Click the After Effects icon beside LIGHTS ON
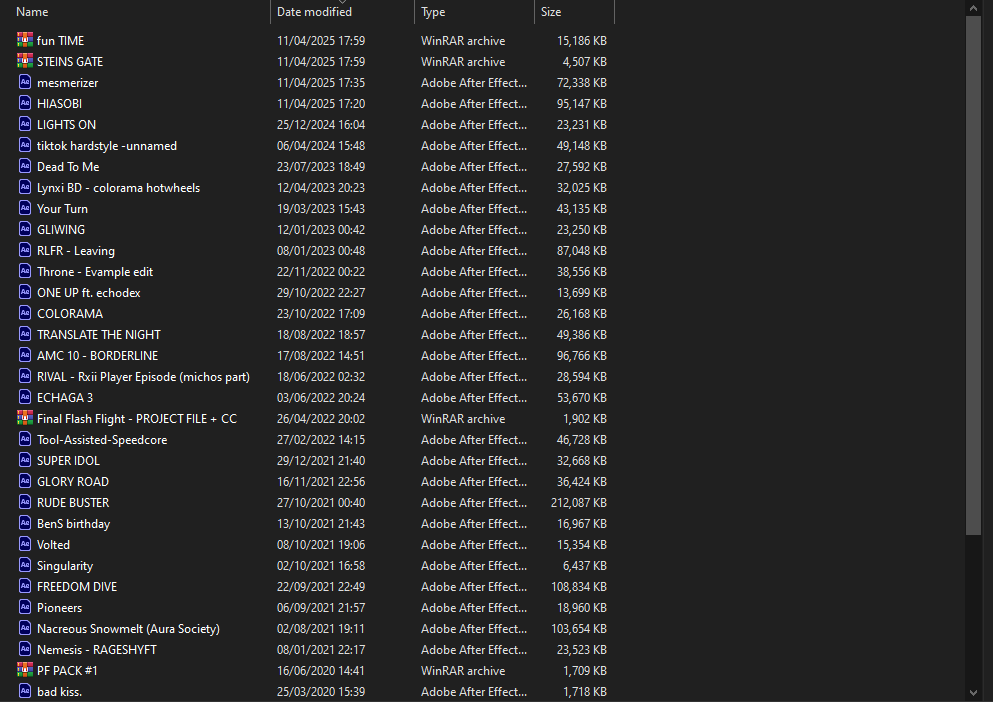 (25, 124)
